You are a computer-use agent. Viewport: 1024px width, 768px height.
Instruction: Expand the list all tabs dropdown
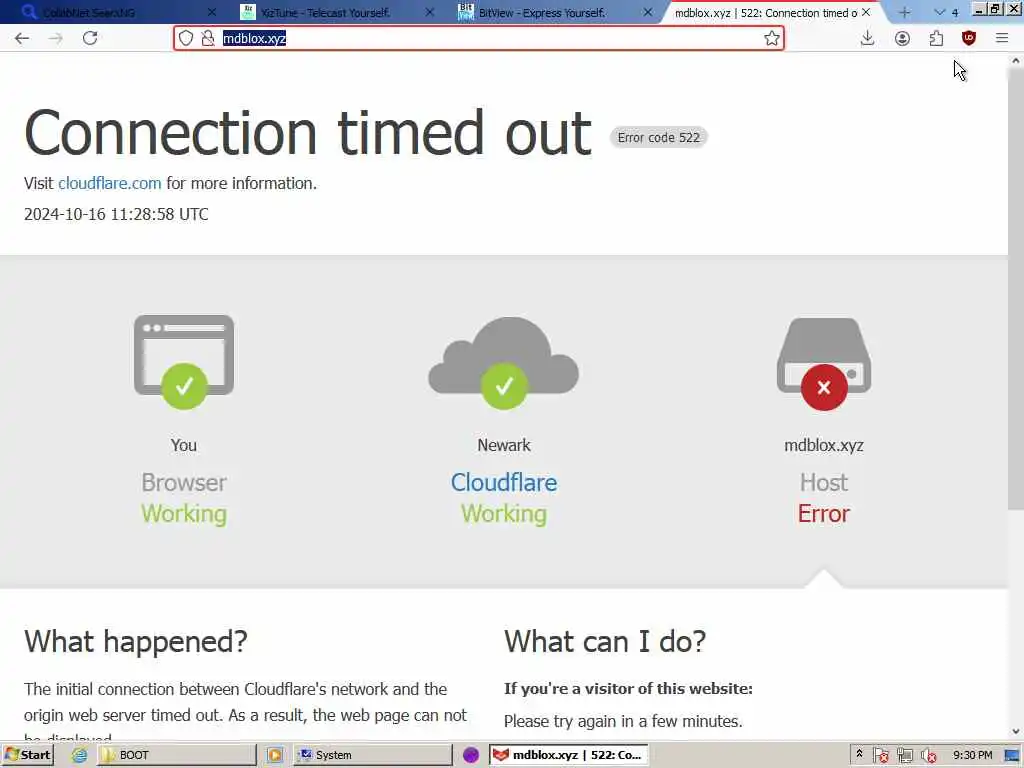tap(940, 12)
